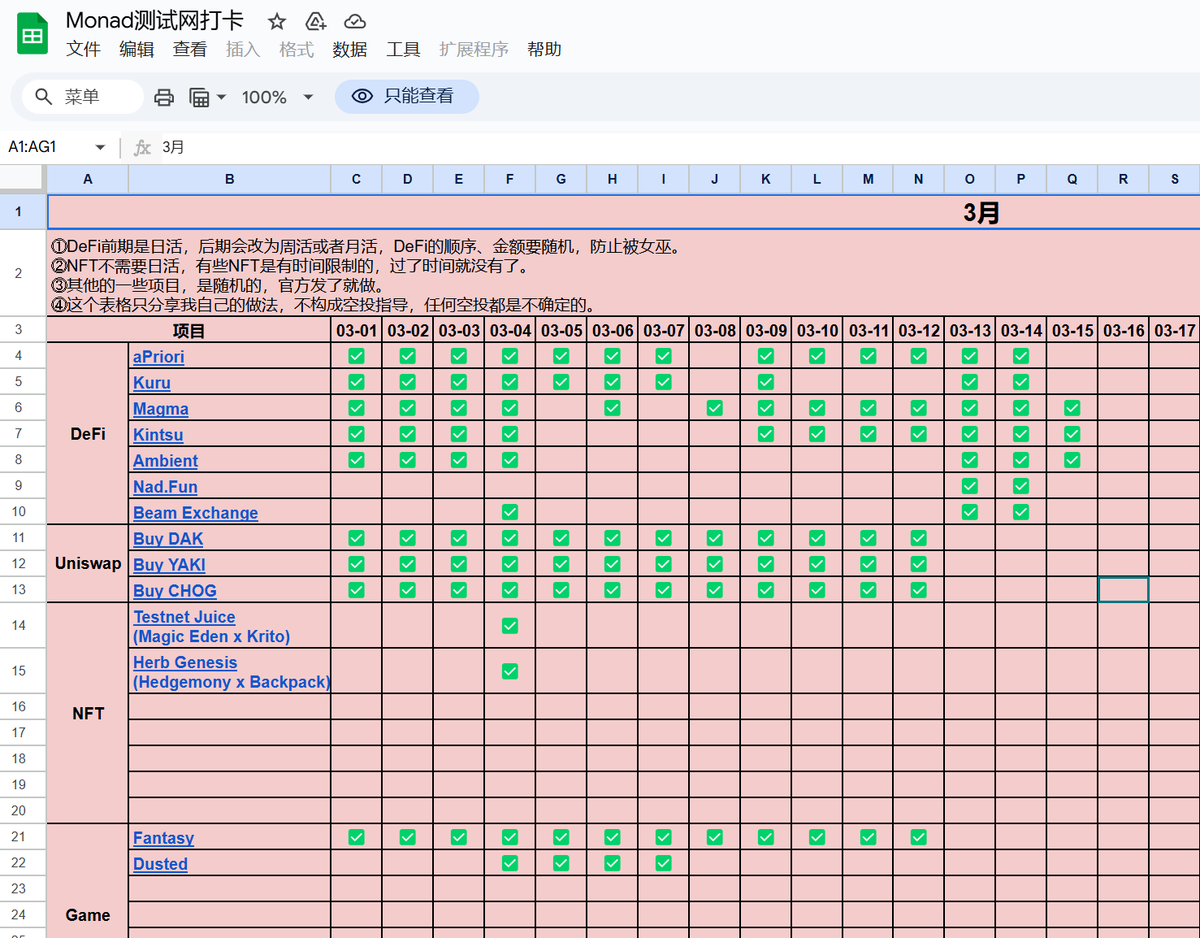1200x938 pixels.
Task: Open the Buy CHOG link
Action: click(175, 591)
